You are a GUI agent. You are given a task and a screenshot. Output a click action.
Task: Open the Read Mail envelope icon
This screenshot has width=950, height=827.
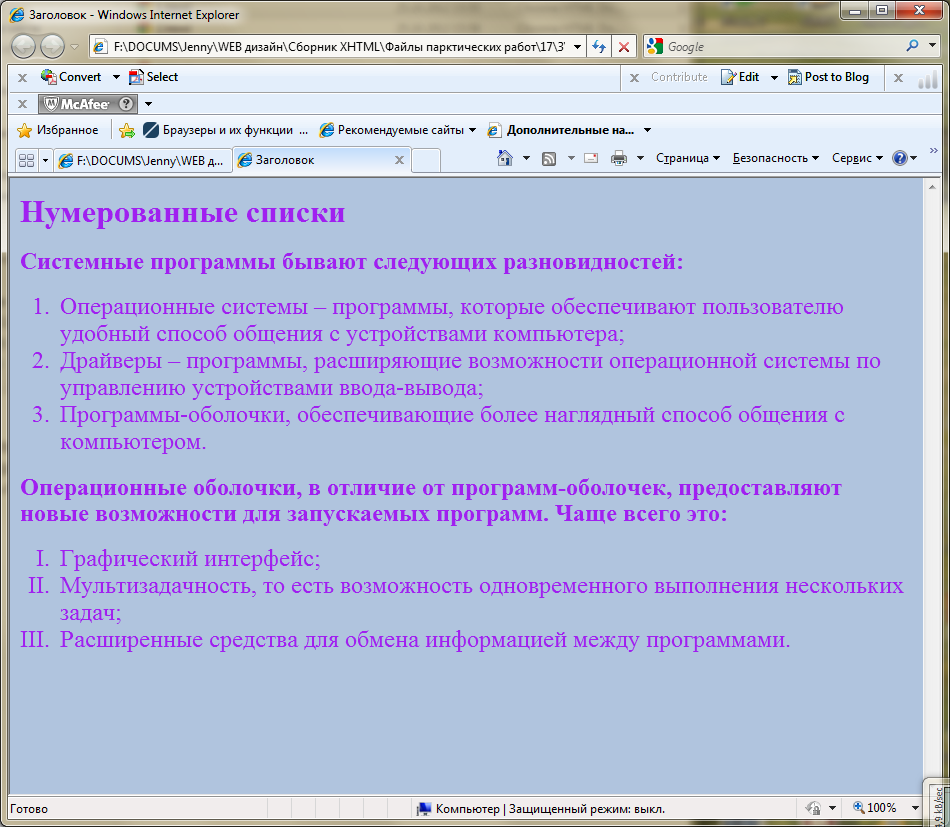[591, 158]
